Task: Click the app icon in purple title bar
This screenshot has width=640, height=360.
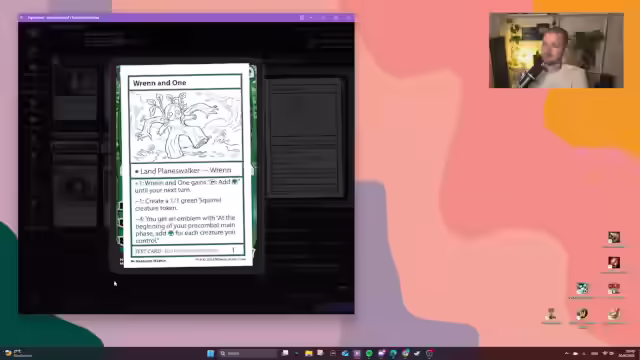Action: pos(22,18)
